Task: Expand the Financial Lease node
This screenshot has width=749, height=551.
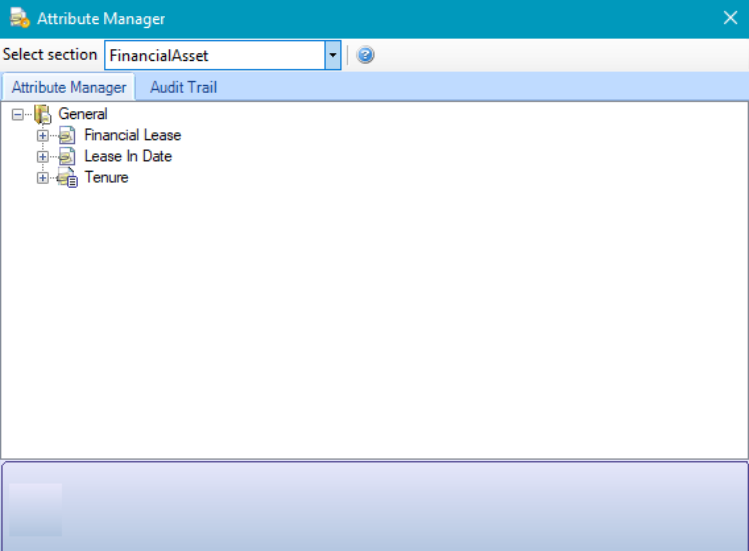Action: coord(42,135)
